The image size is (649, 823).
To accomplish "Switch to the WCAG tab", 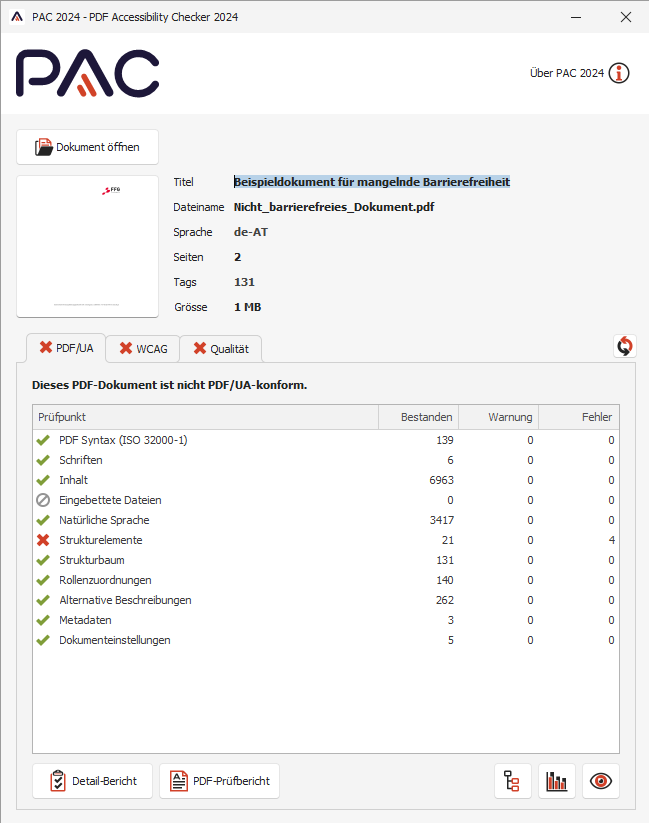I will tap(143, 349).
